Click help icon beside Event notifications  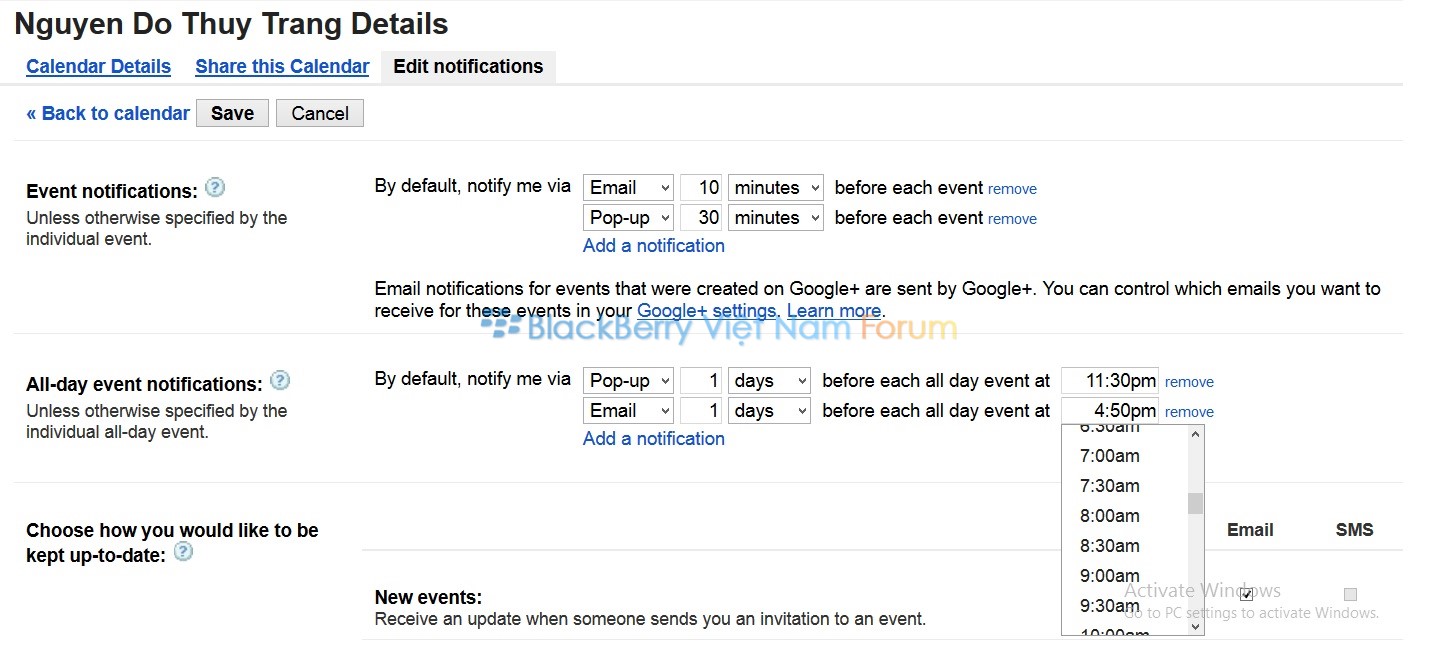[x=214, y=187]
